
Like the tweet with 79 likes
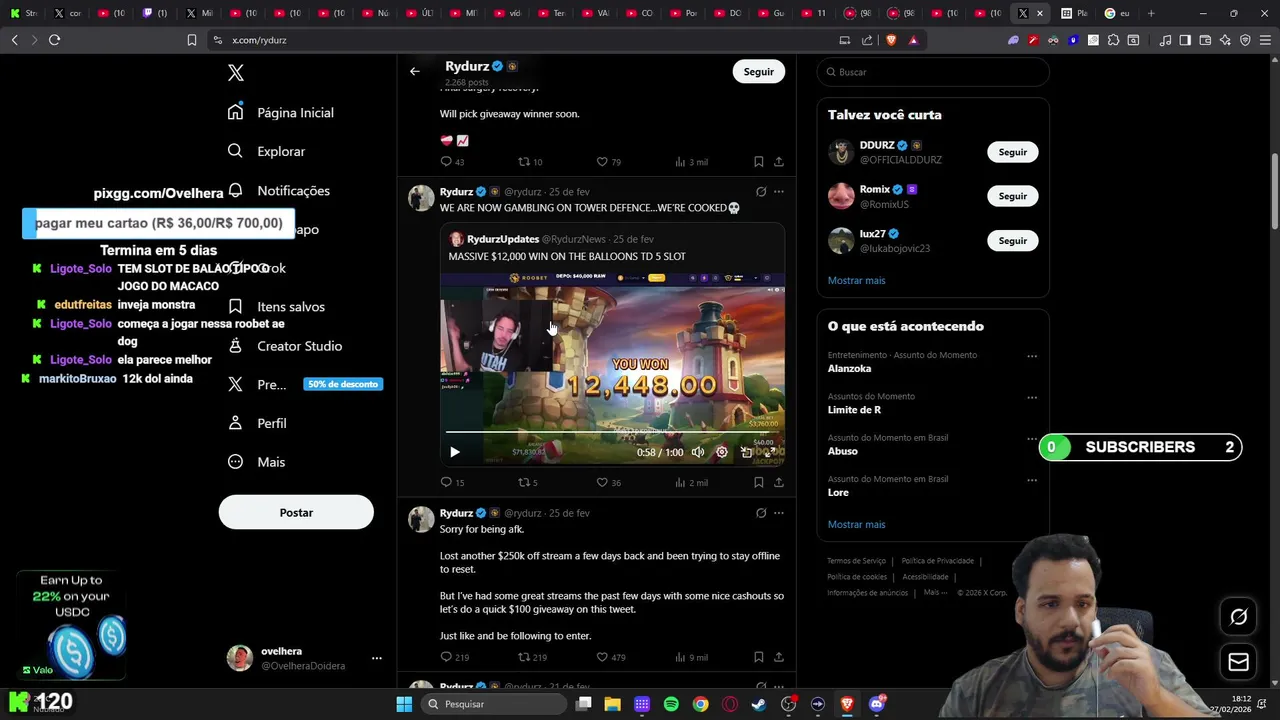(602, 161)
